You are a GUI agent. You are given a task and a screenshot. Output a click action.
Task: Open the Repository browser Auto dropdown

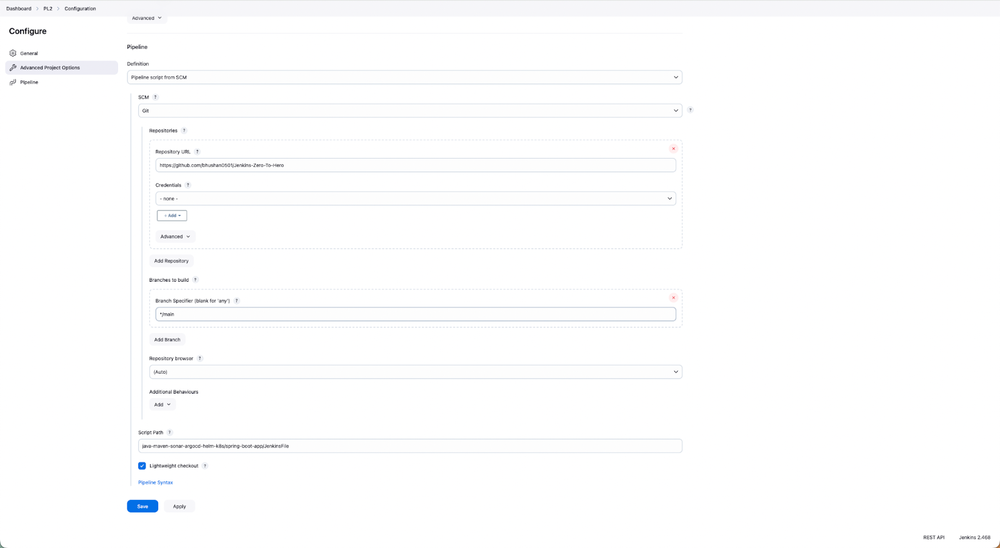415,372
